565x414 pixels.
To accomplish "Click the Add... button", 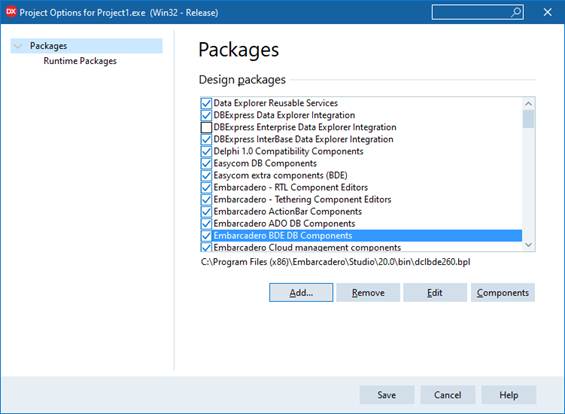I will 301,293.
